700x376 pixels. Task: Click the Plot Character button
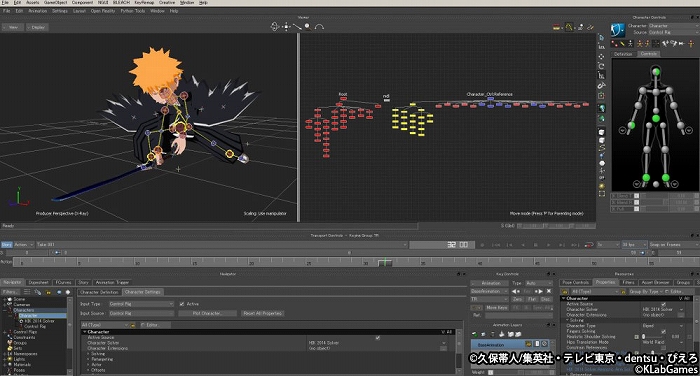[207, 313]
